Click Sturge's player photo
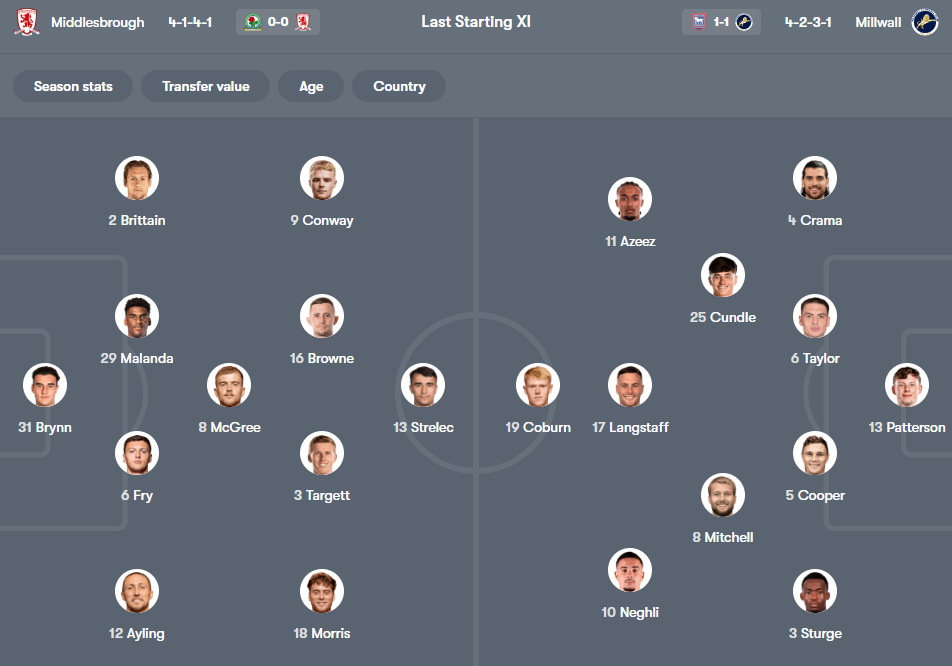952x666 pixels. [x=815, y=591]
